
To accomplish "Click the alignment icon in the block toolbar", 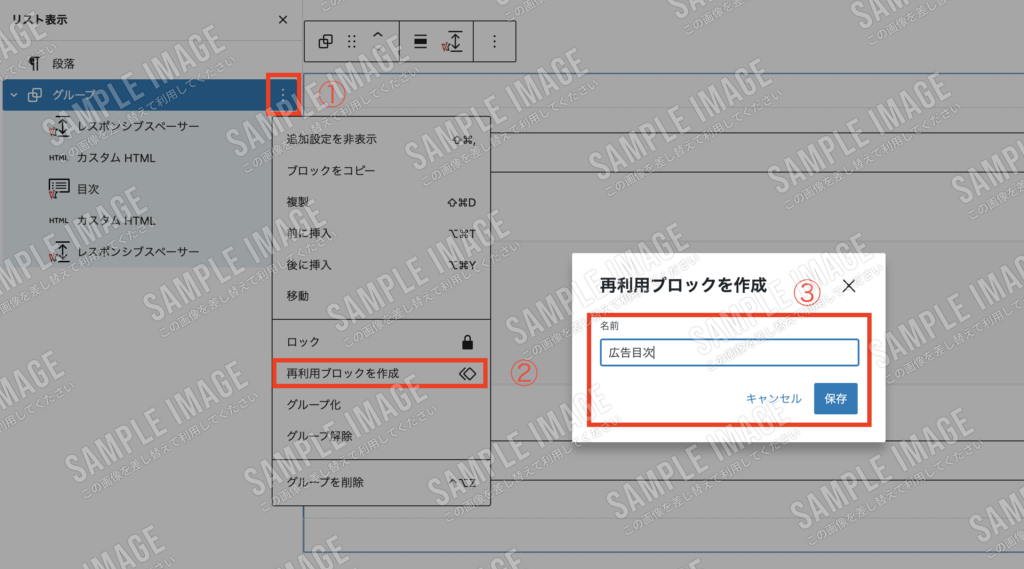I will coord(421,42).
